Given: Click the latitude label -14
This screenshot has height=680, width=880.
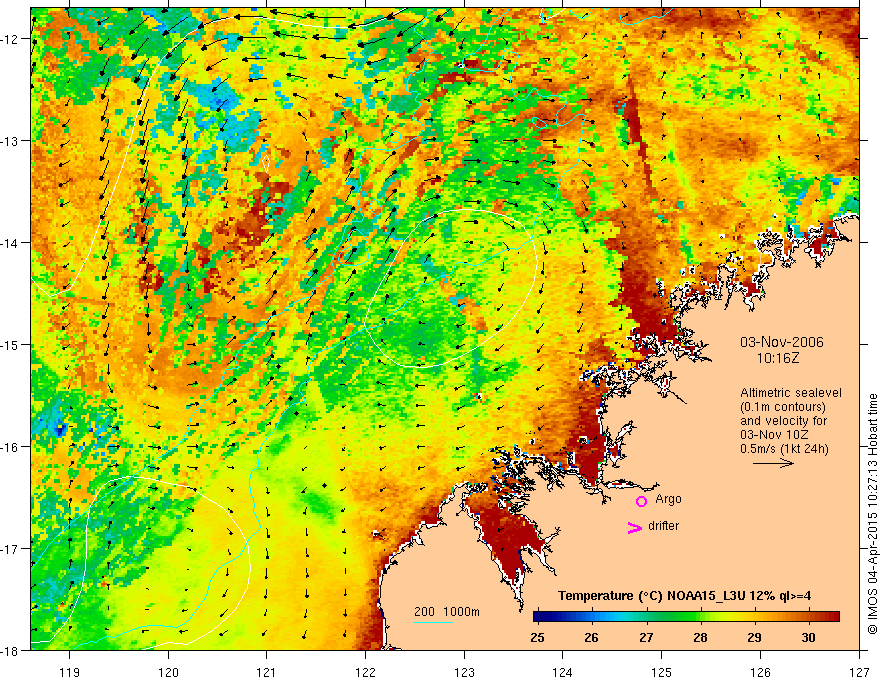Looking at the screenshot, I should [x=11, y=243].
